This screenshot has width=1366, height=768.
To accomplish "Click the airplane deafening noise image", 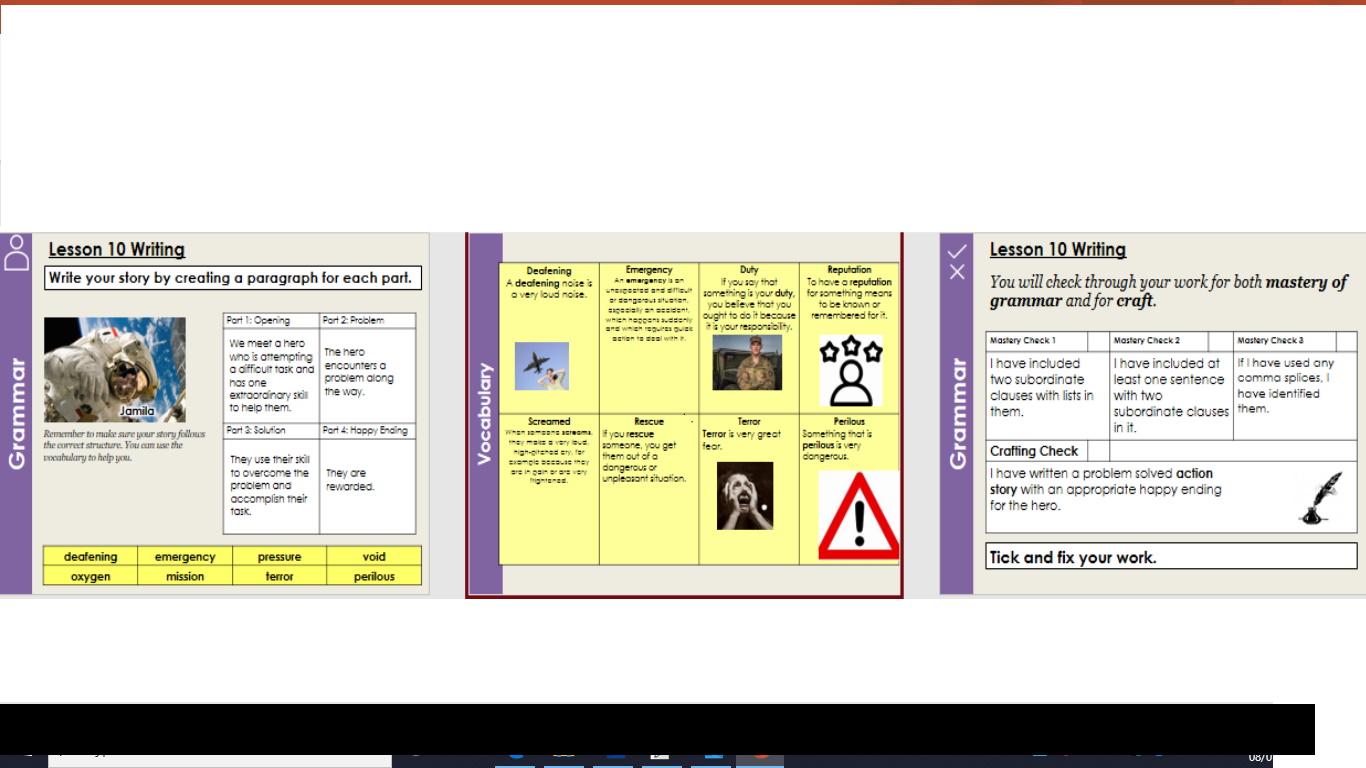I will (541, 366).
